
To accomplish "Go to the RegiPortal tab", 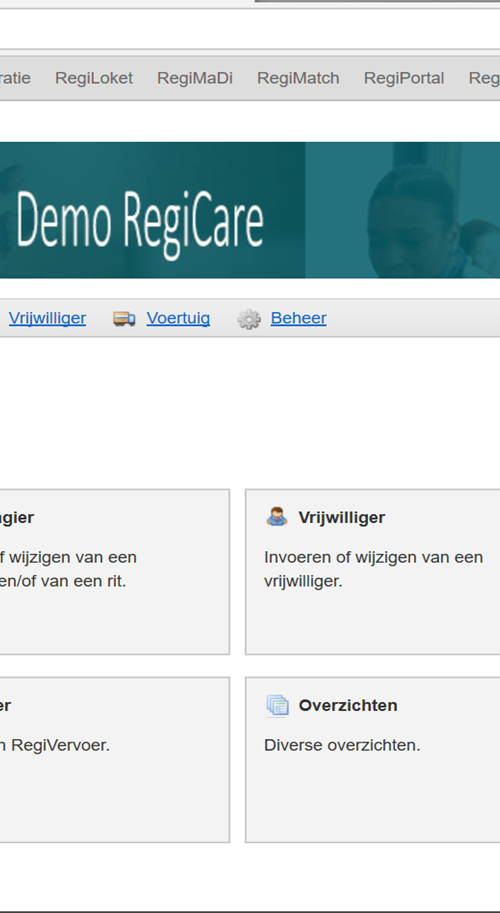I will coord(404,78).
